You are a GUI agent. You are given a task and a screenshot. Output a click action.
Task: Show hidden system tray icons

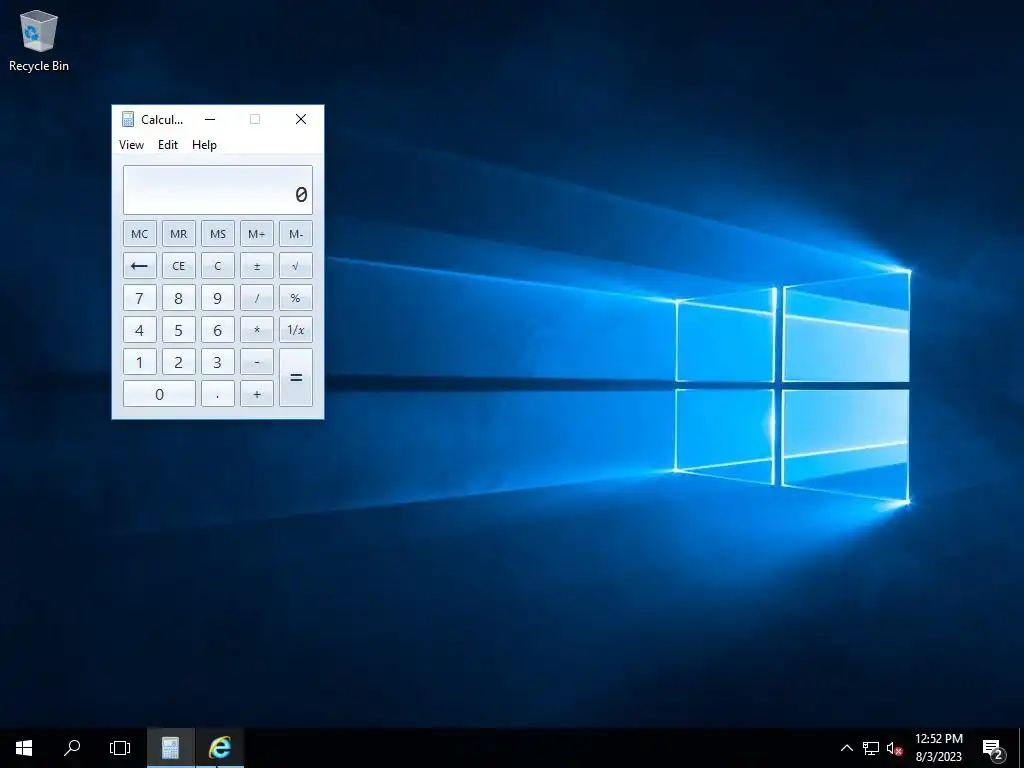pyautogui.click(x=846, y=748)
